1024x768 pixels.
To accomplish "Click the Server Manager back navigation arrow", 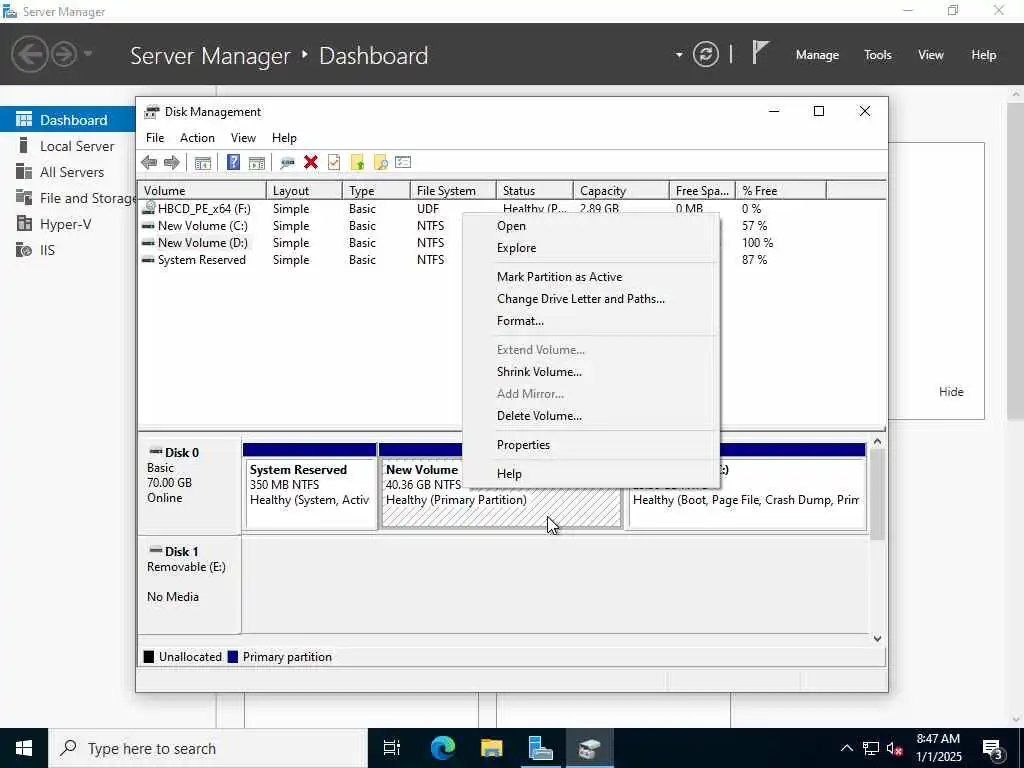I will 29,54.
